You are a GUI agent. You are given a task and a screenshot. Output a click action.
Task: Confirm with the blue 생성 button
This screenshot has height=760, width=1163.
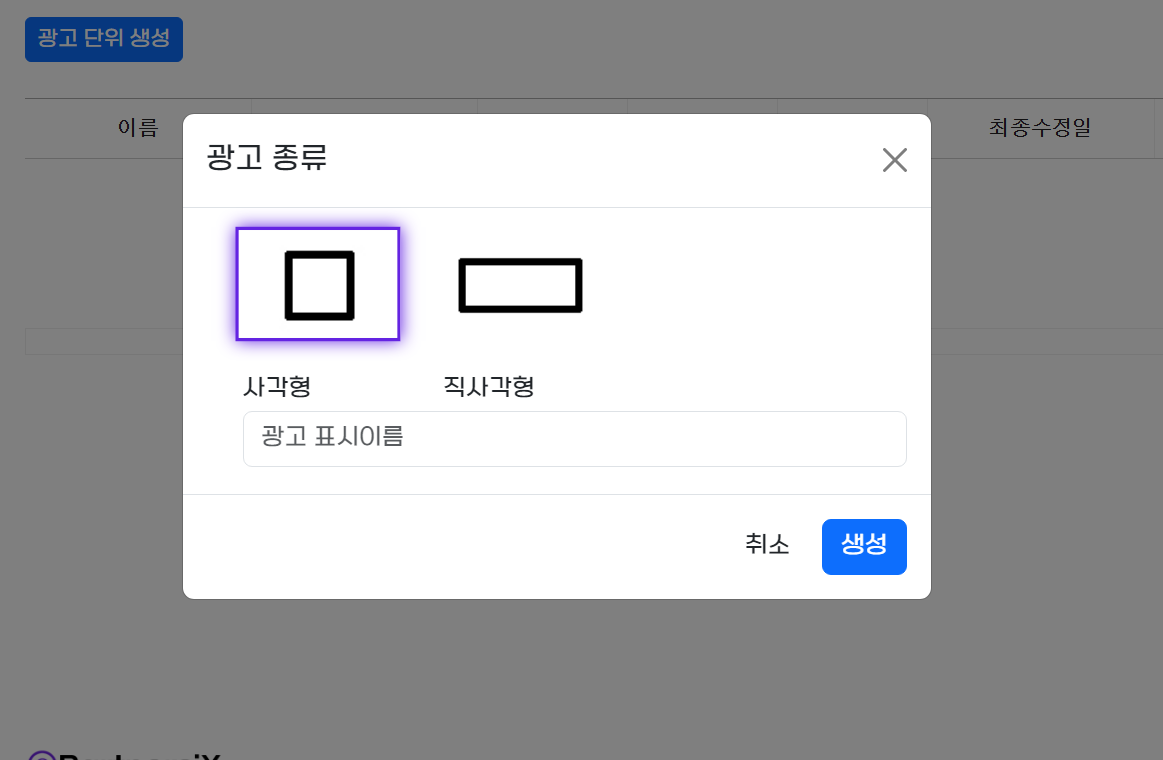(864, 546)
